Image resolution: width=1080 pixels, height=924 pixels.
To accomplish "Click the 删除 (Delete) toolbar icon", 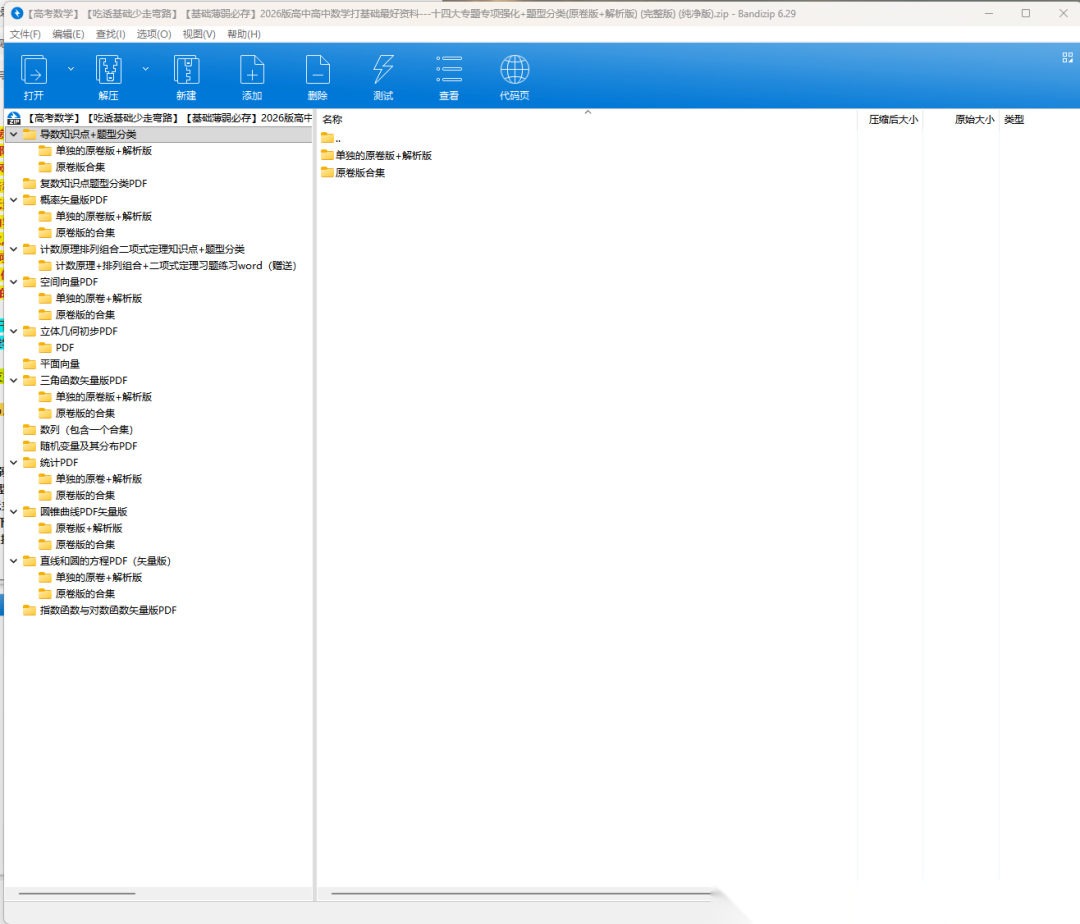I will [317, 71].
